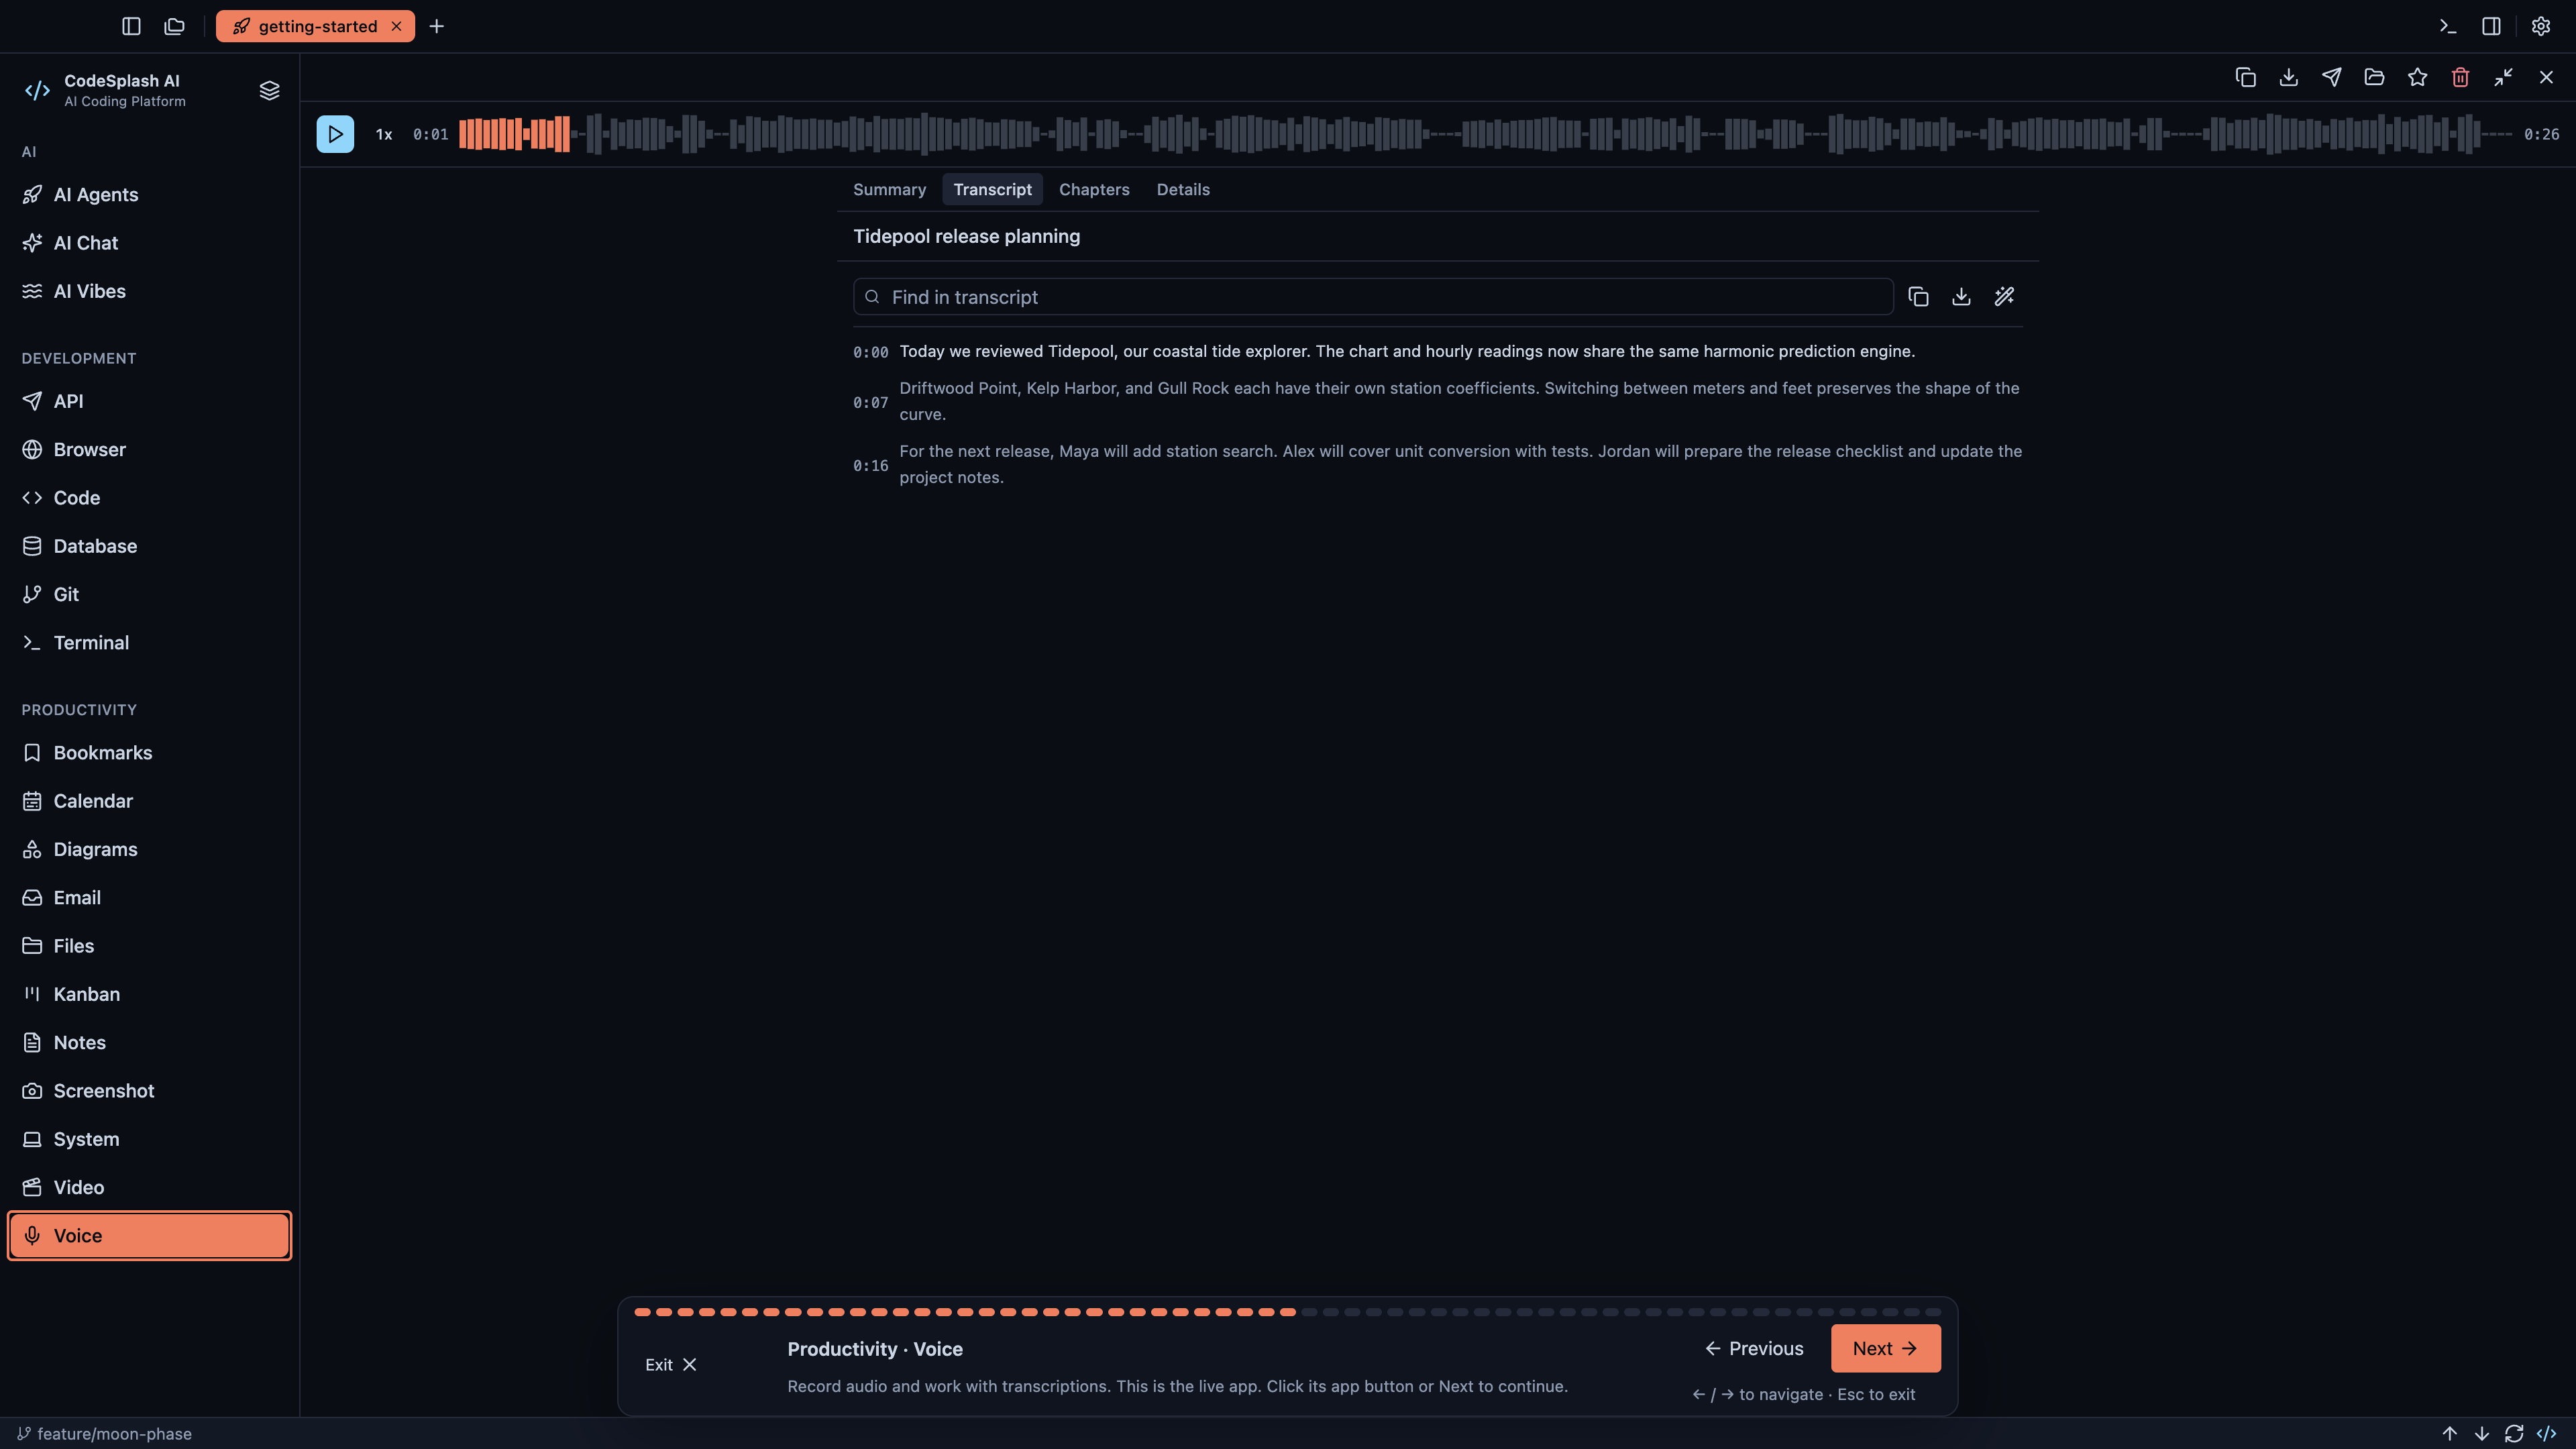2576x1449 pixels.
Task: Open the Chapters tab
Action: point(1094,189)
